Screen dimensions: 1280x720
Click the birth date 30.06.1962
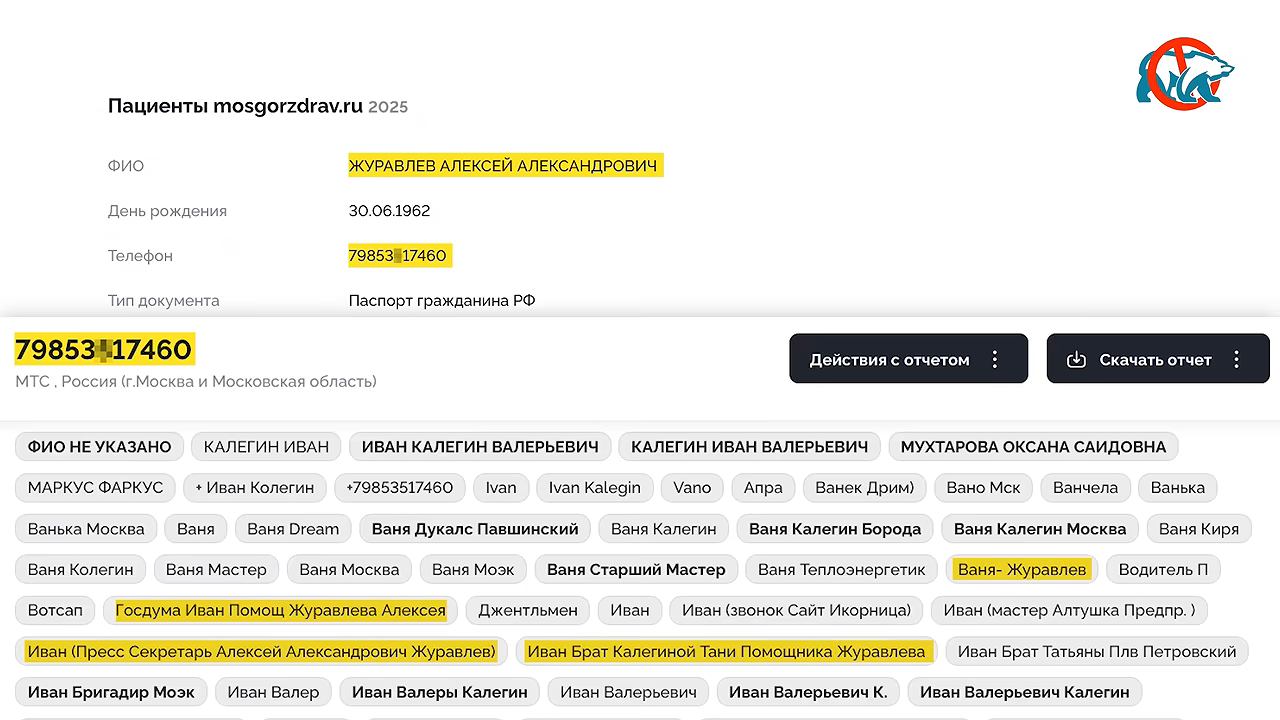pyautogui.click(x=389, y=211)
